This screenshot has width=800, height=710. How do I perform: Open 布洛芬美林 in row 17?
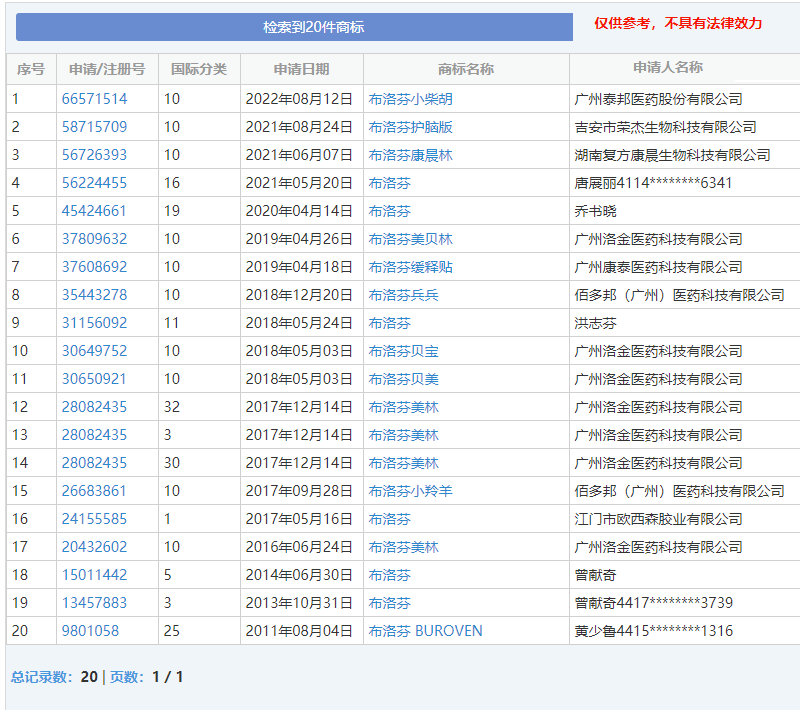tap(404, 547)
